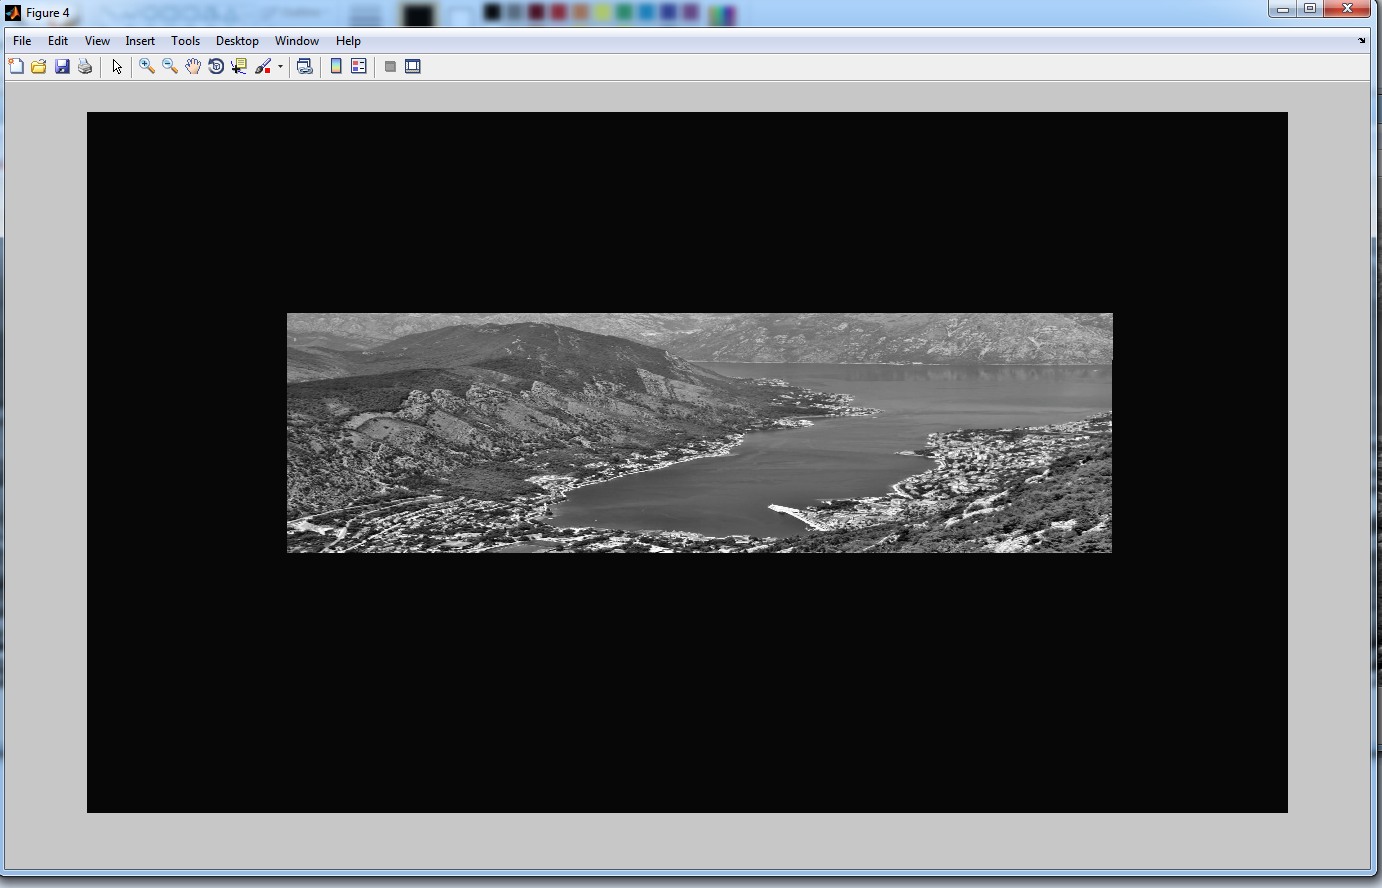Open the View menu
This screenshot has width=1382, height=888.
[97, 41]
